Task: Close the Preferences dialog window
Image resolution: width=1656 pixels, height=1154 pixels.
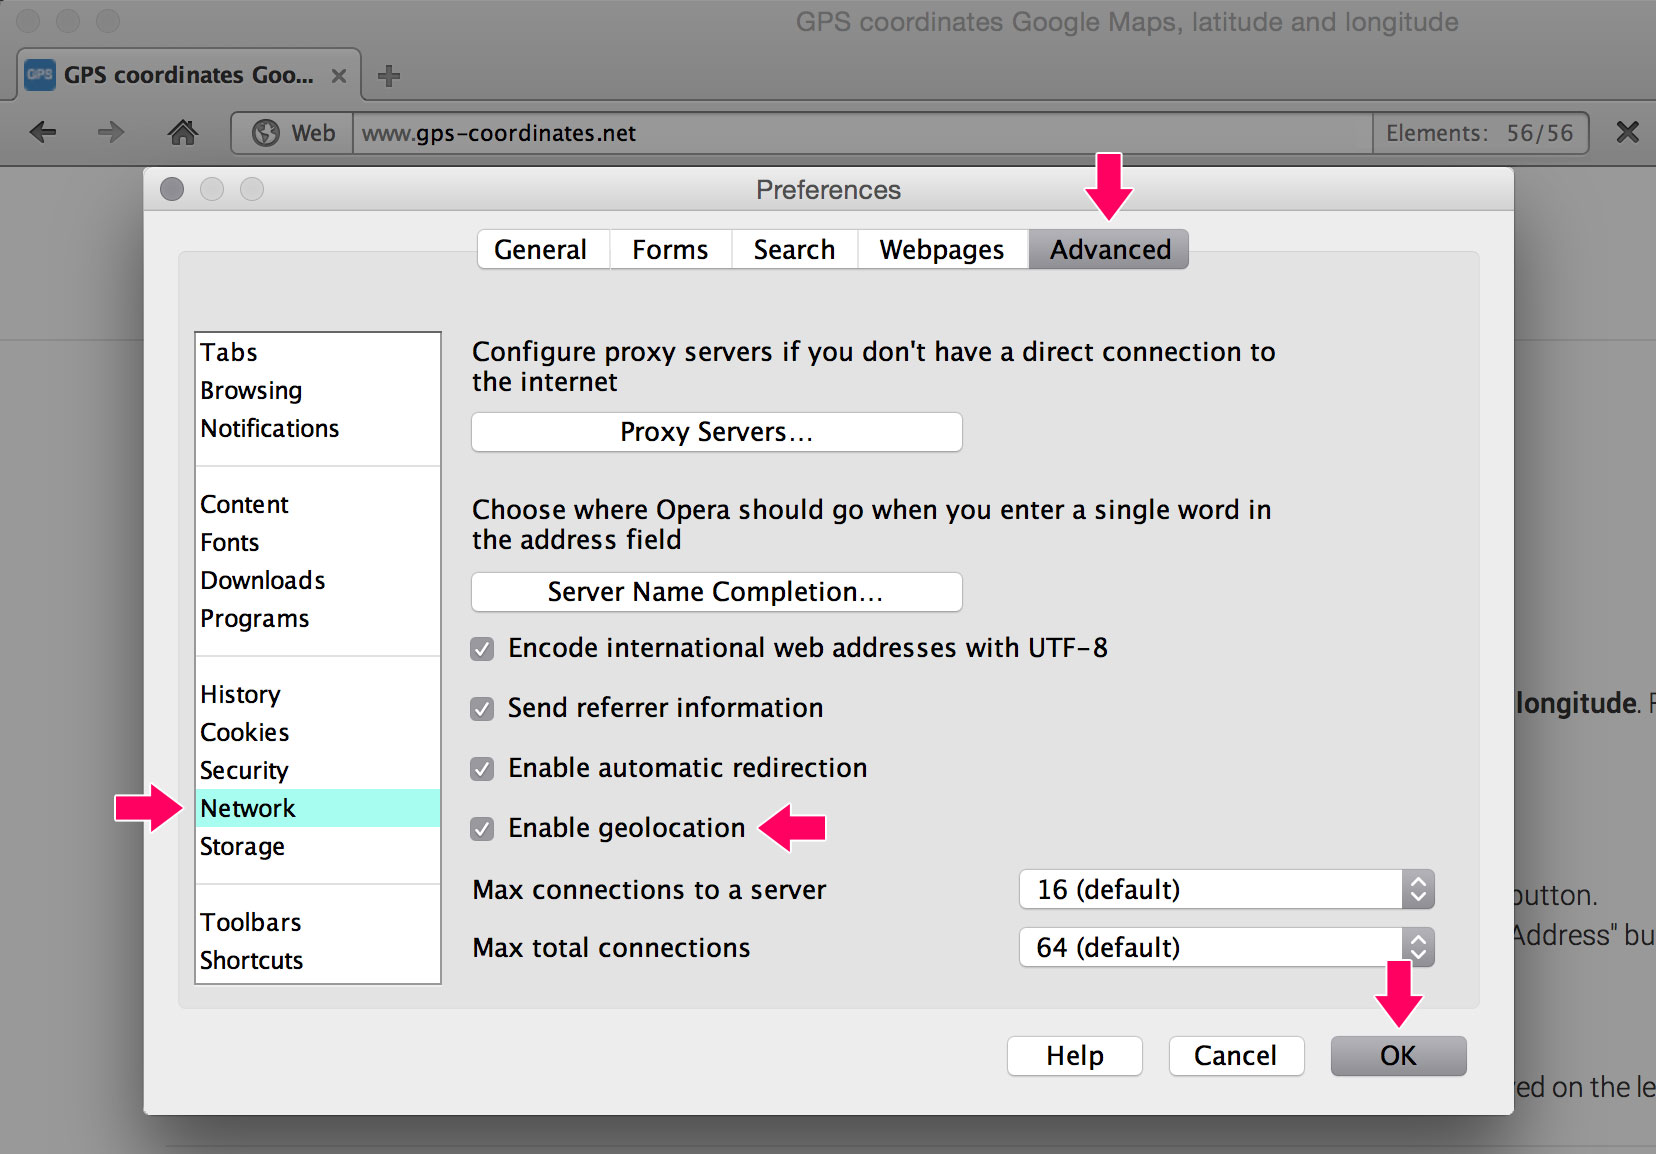Action: (x=172, y=189)
